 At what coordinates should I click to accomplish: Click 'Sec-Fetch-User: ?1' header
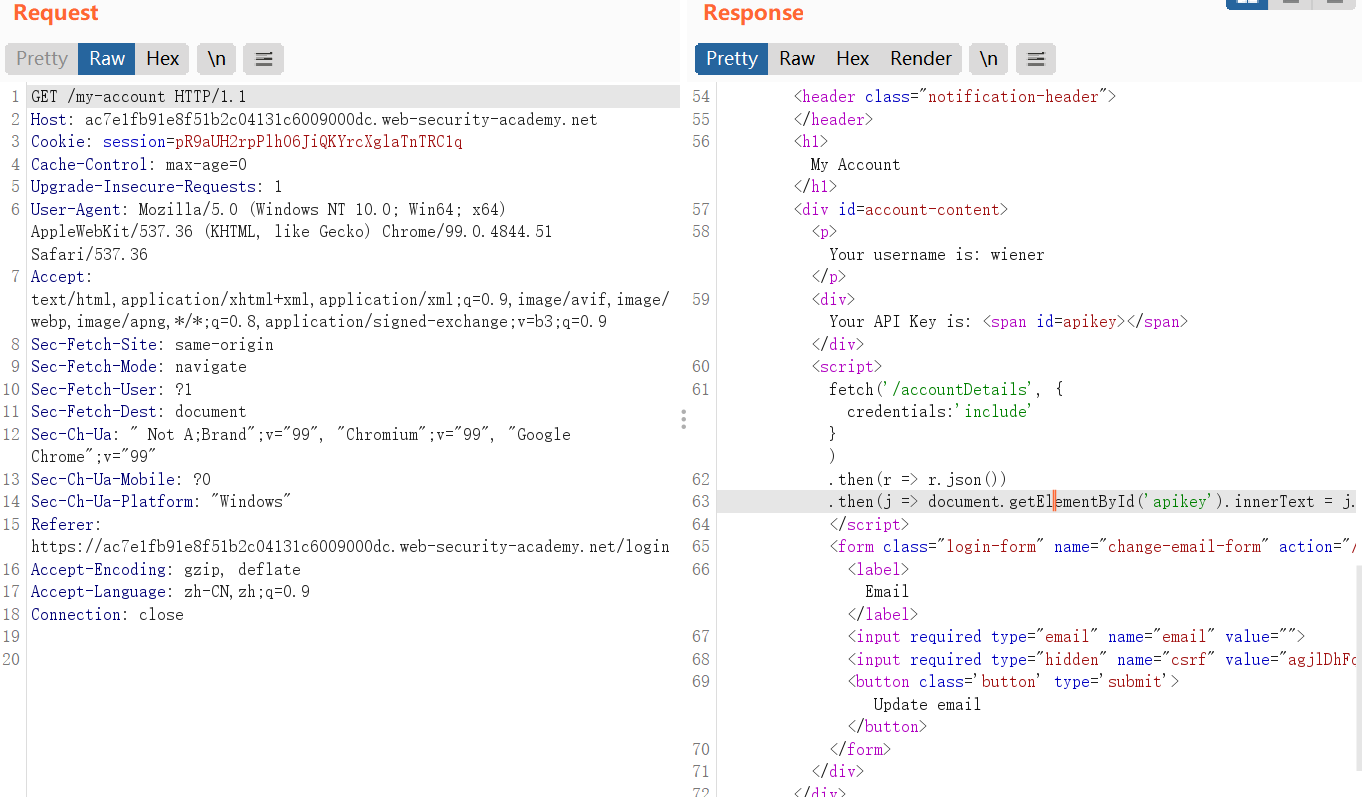point(112,390)
